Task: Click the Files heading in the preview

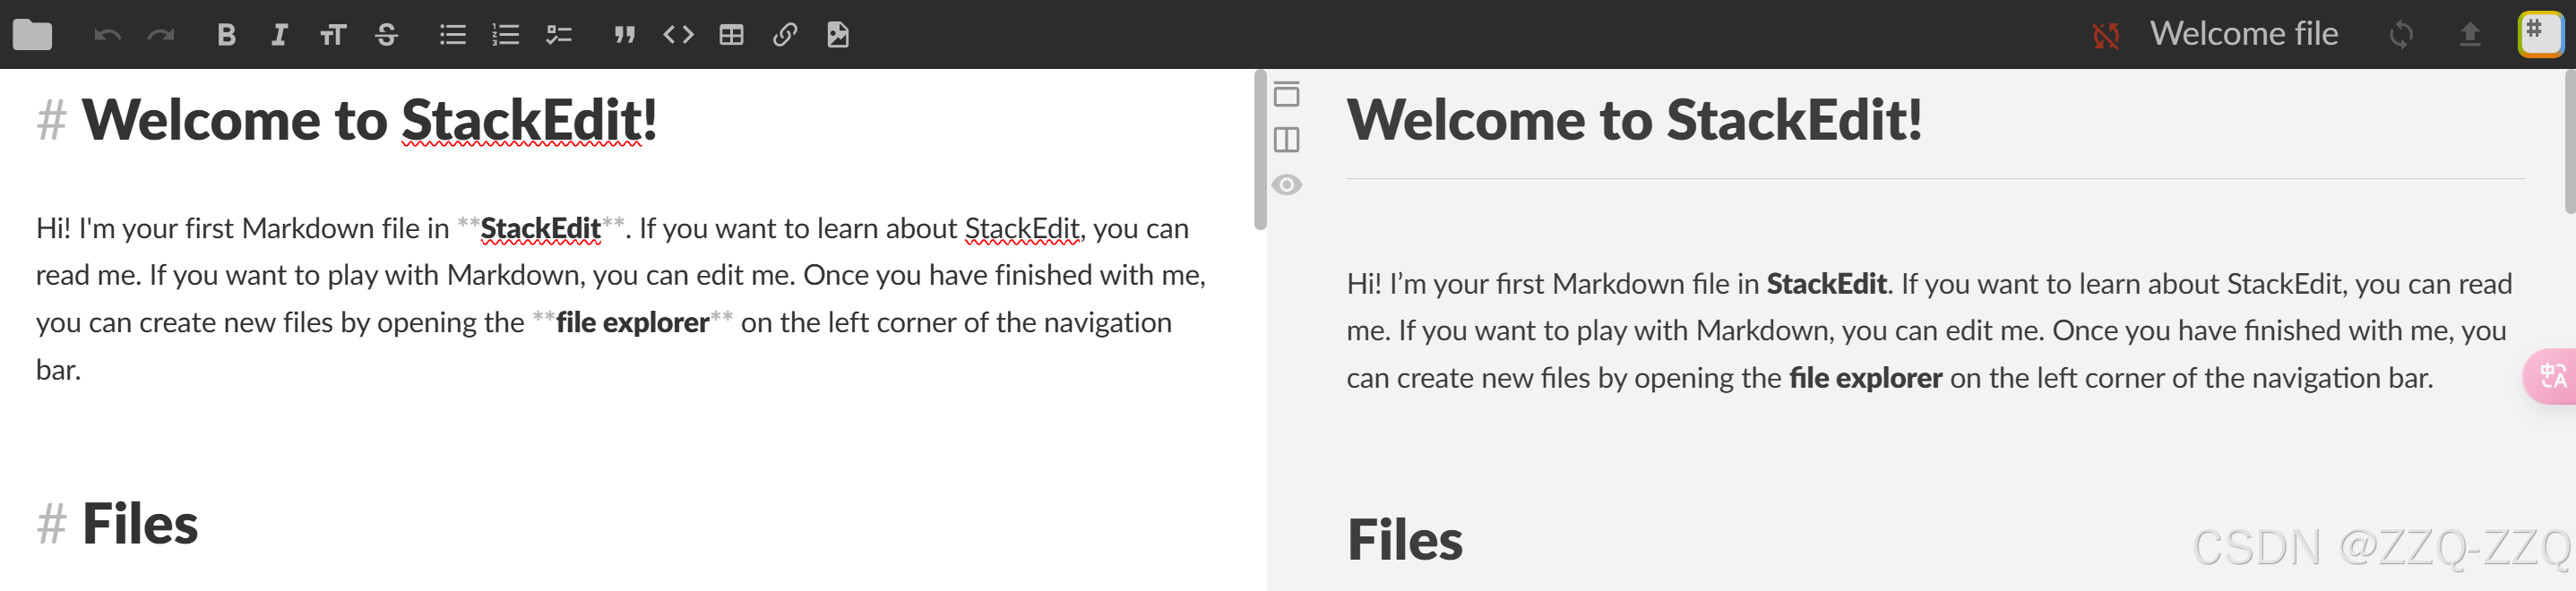Action: click(1404, 540)
